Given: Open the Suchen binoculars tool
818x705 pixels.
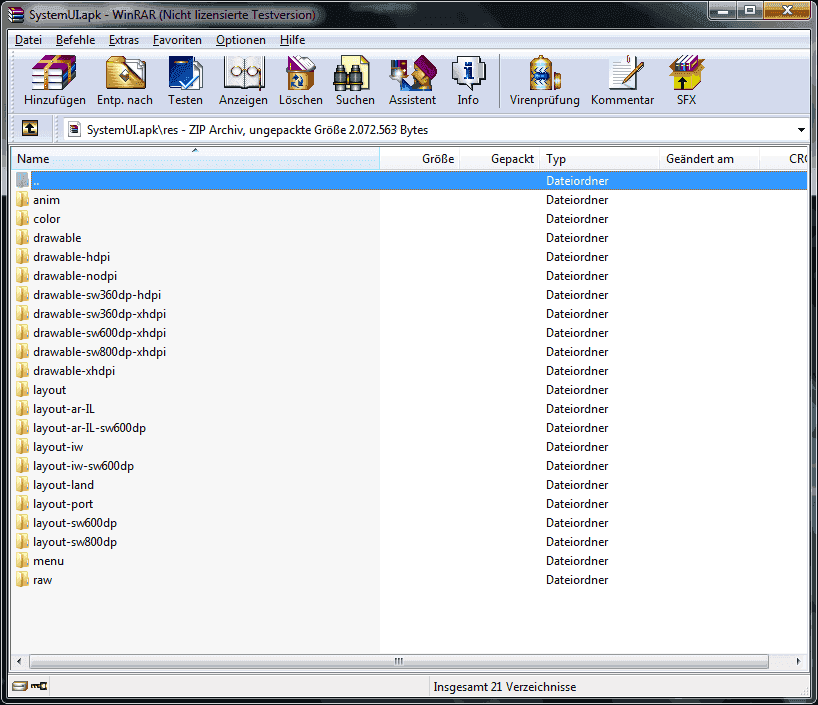Looking at the screenshot, I should pos(355,80).
